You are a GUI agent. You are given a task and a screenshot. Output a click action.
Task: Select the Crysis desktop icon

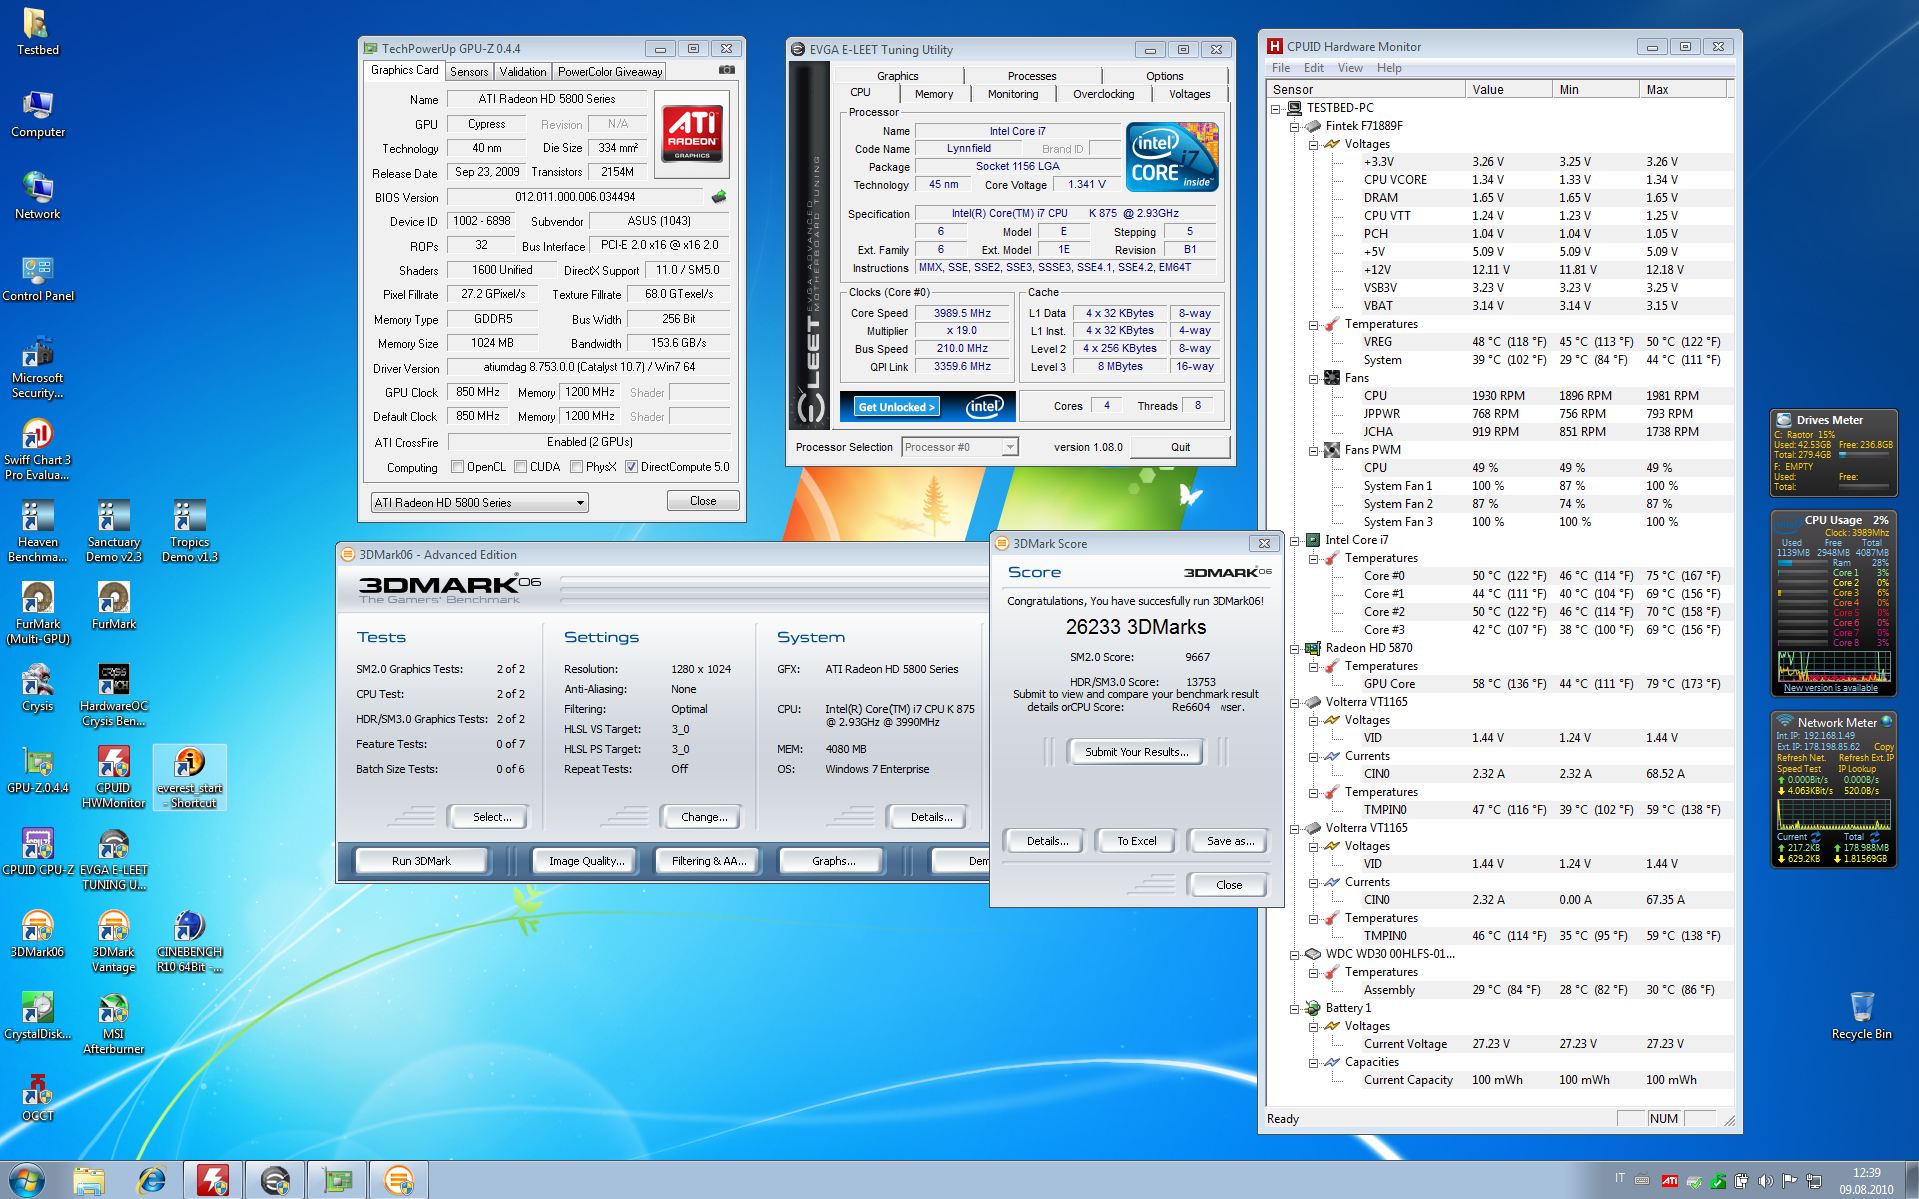(x=37, y=688)
